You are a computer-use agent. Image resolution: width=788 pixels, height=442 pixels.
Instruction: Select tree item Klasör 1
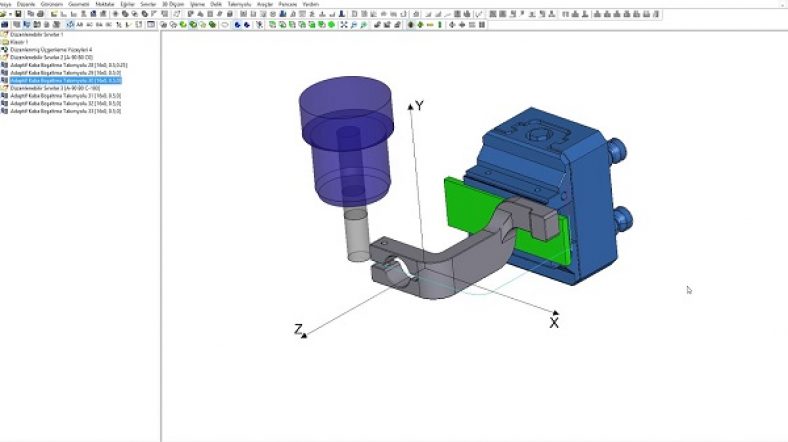coord(19,42)
